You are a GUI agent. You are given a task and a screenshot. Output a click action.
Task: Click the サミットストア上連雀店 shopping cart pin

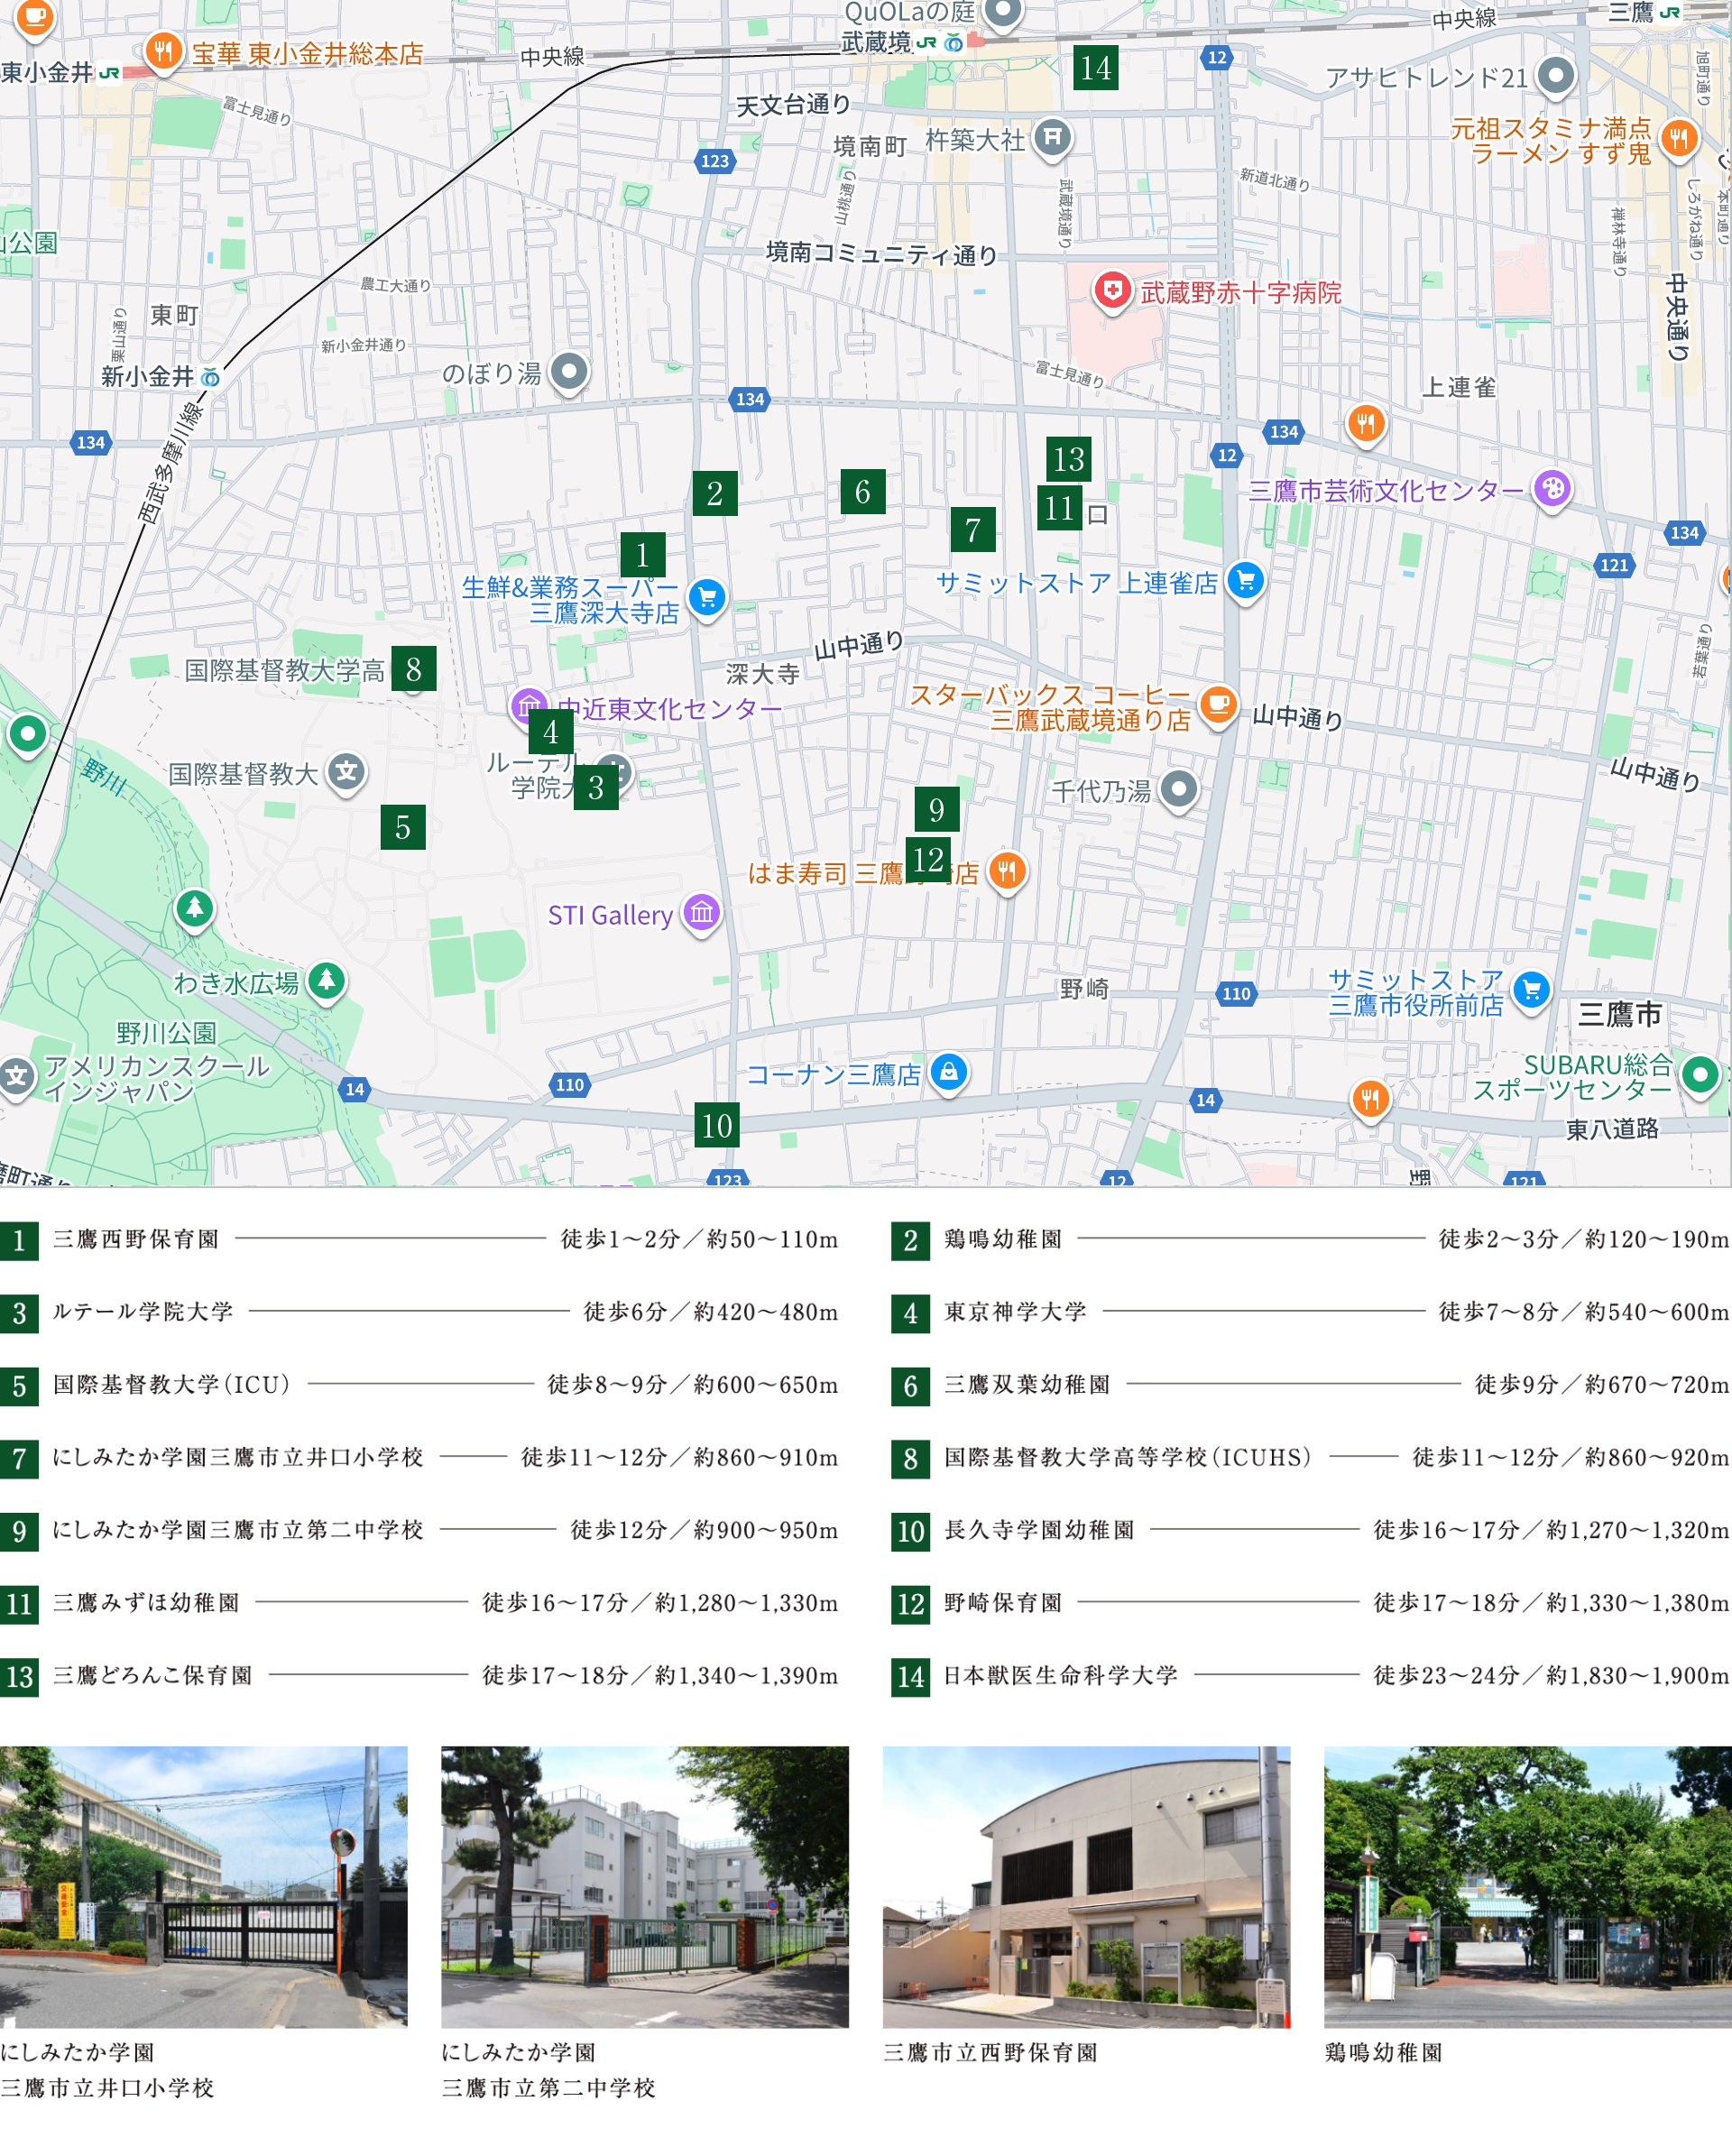pos(1246,579)
